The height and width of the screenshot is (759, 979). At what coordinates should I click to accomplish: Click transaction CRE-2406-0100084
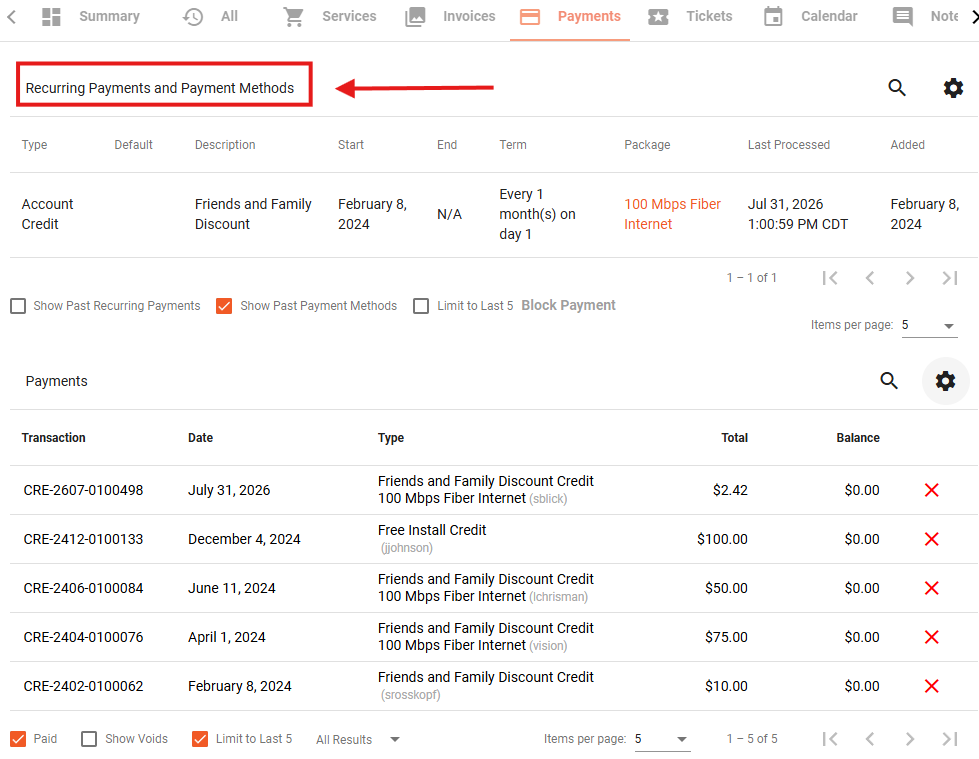tap(83, 588)
